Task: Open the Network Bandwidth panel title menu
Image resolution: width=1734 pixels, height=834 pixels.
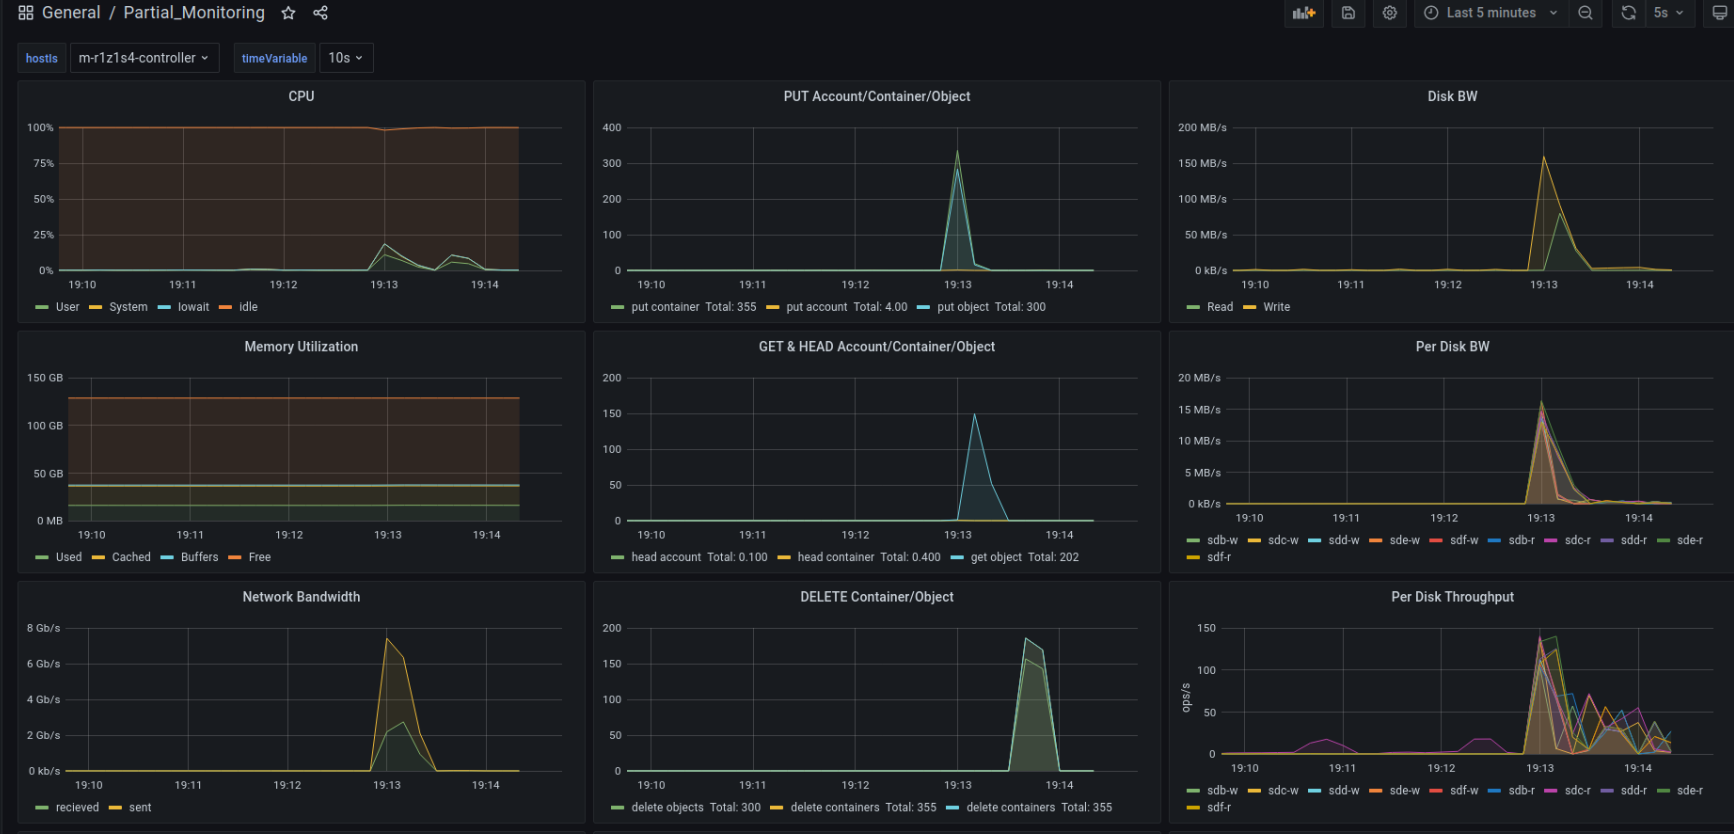Action: tap(301, 597)
